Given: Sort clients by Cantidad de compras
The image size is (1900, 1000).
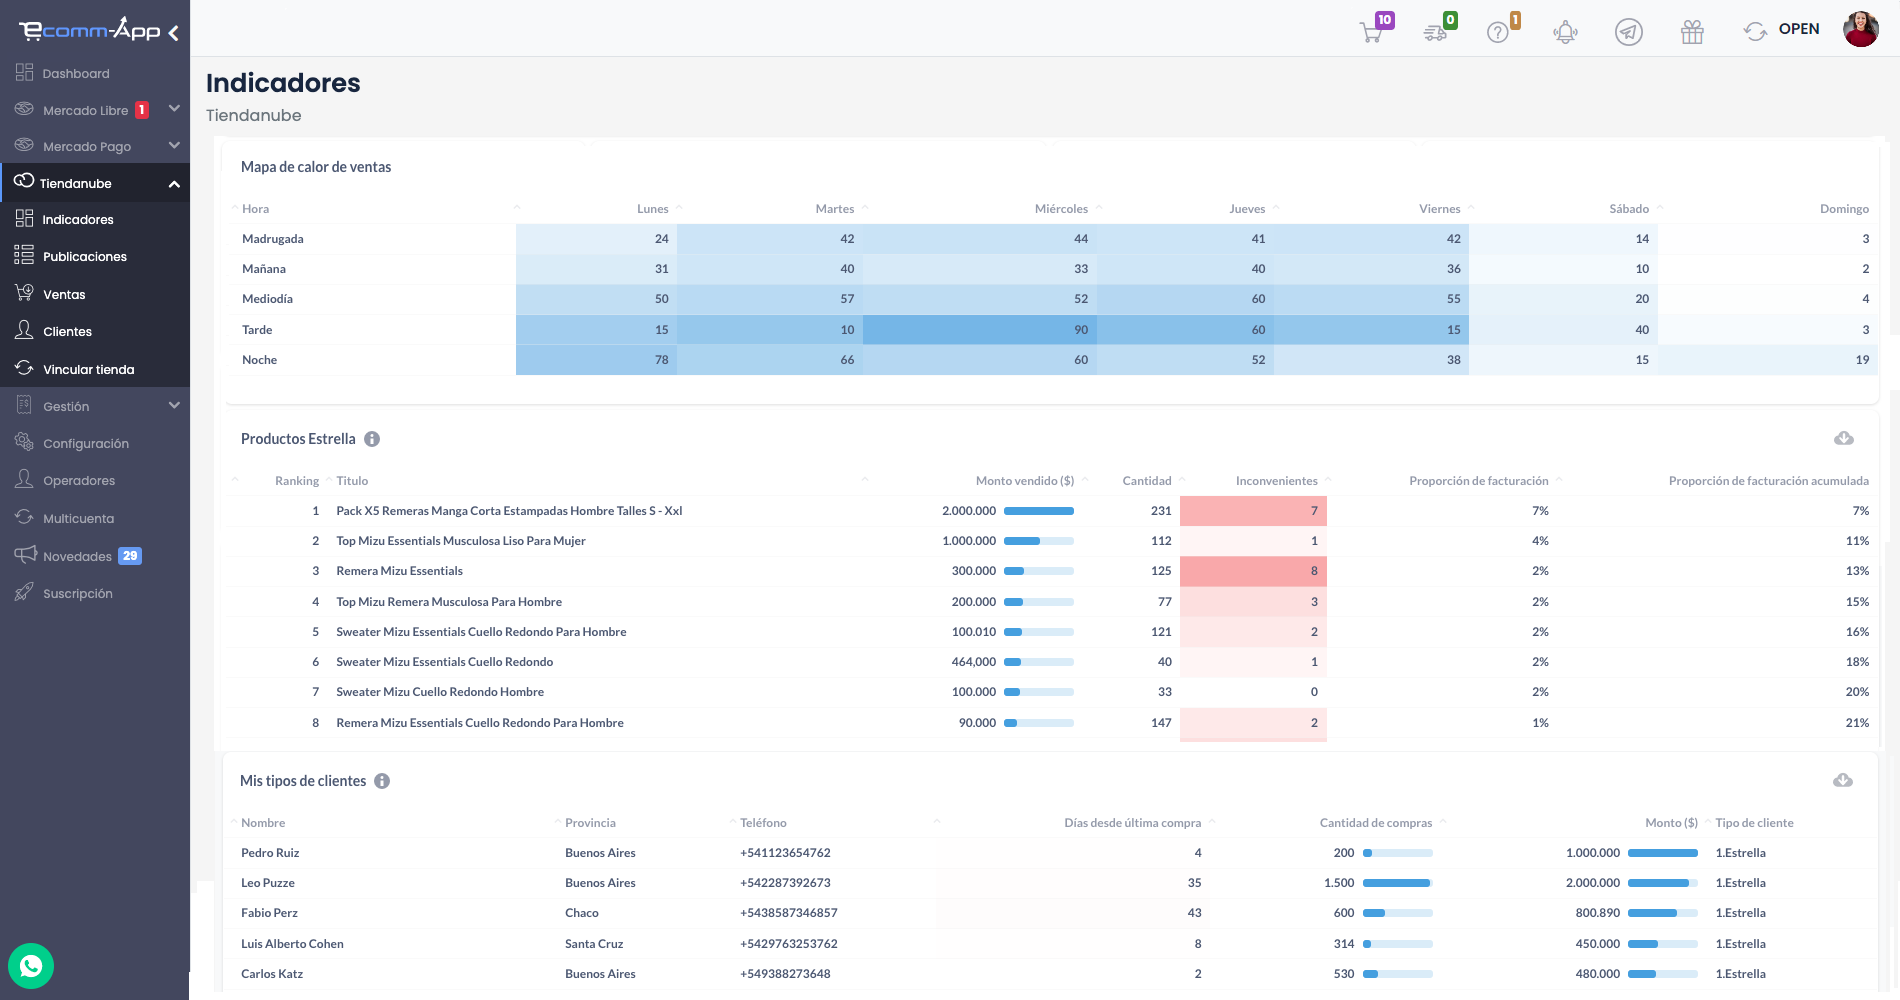Looking at the screenshot, I should tap(1376, 823).
